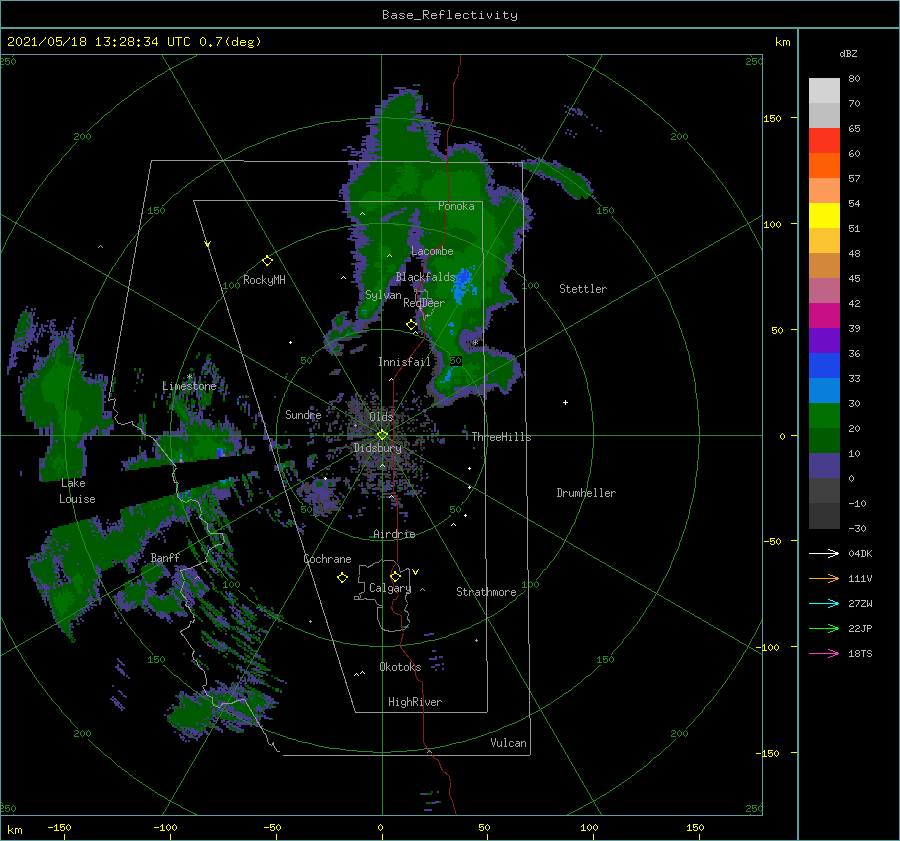Click the cyan 27ZW arrow in legend
Viewport: 900px width, 841px height.
[824, 603]
